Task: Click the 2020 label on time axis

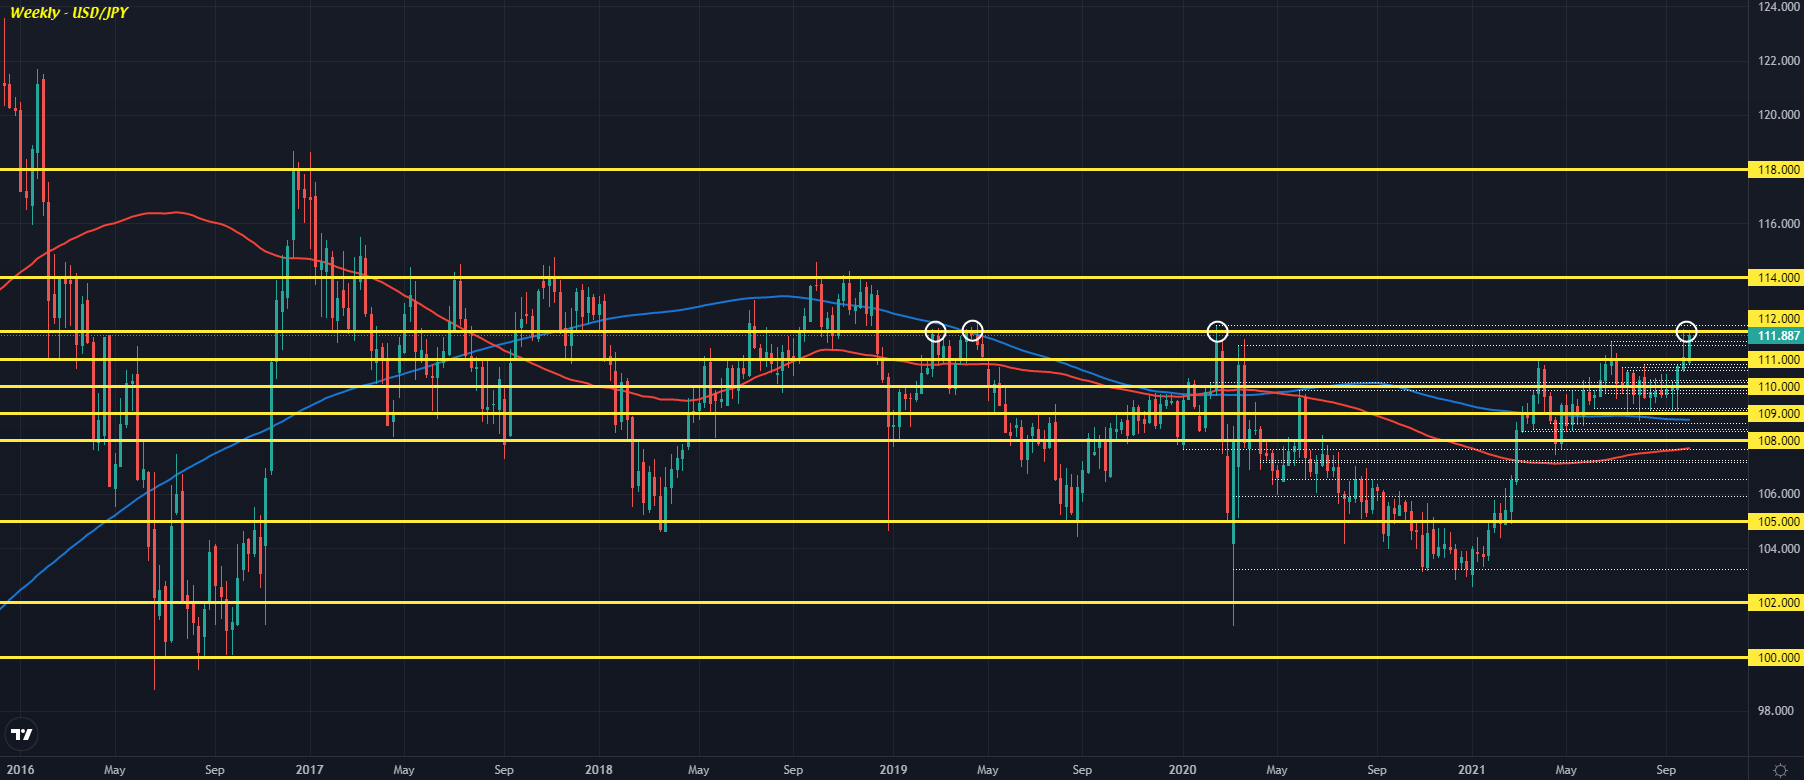Action: click(x=1182, y=770)
